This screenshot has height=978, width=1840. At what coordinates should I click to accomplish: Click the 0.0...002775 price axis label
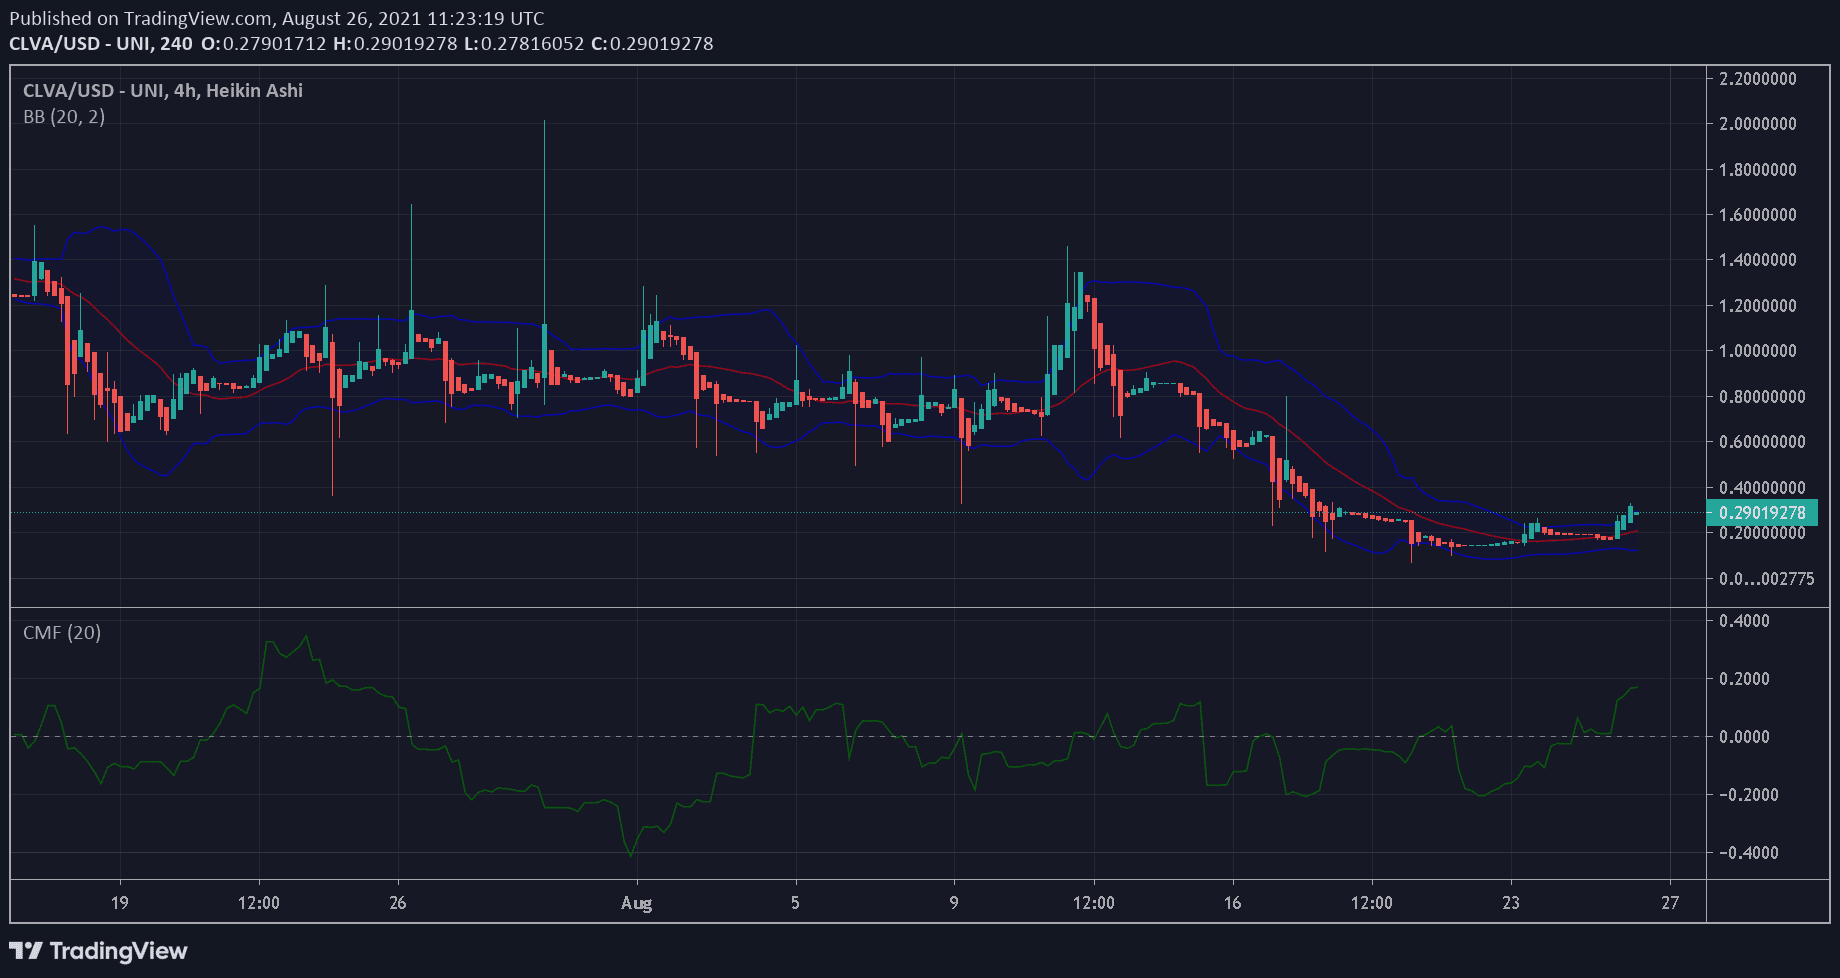pos(1766,579)
